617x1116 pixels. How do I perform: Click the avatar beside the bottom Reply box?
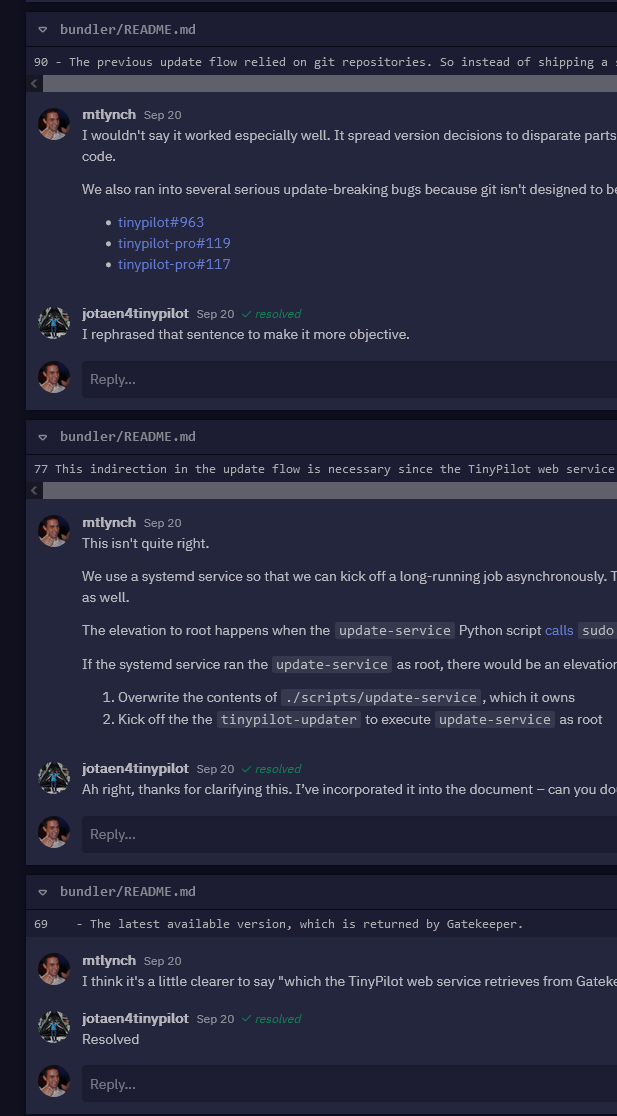[54, 1083]
